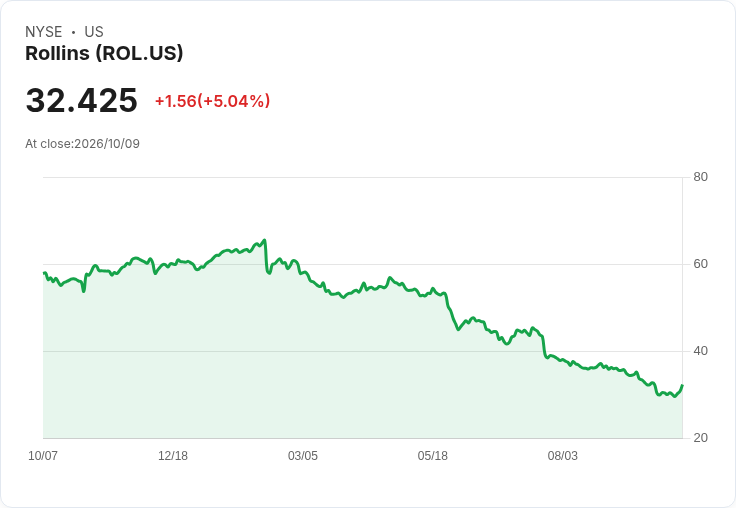The image size is (736, 508).
Task: Click the 32.425 current price
Action: [81, 100]
